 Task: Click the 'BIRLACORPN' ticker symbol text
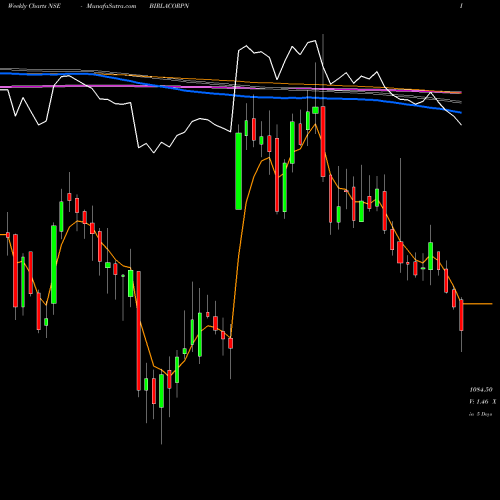tap(169, 6)
